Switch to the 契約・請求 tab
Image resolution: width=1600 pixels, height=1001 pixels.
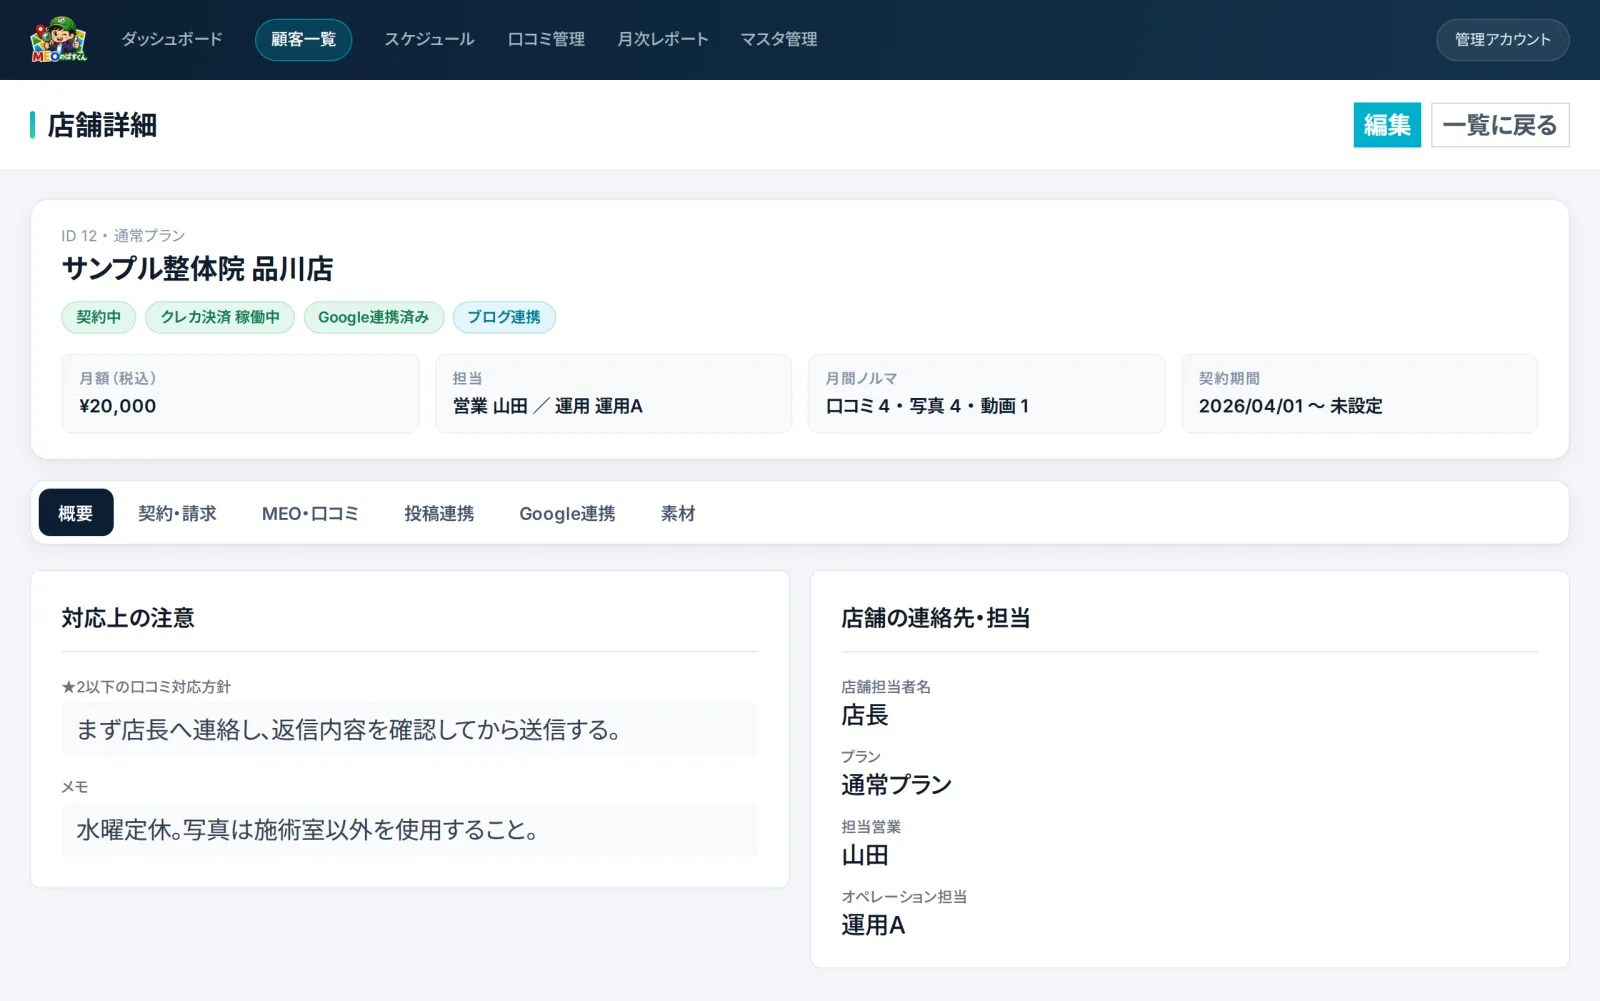(177, 513)
